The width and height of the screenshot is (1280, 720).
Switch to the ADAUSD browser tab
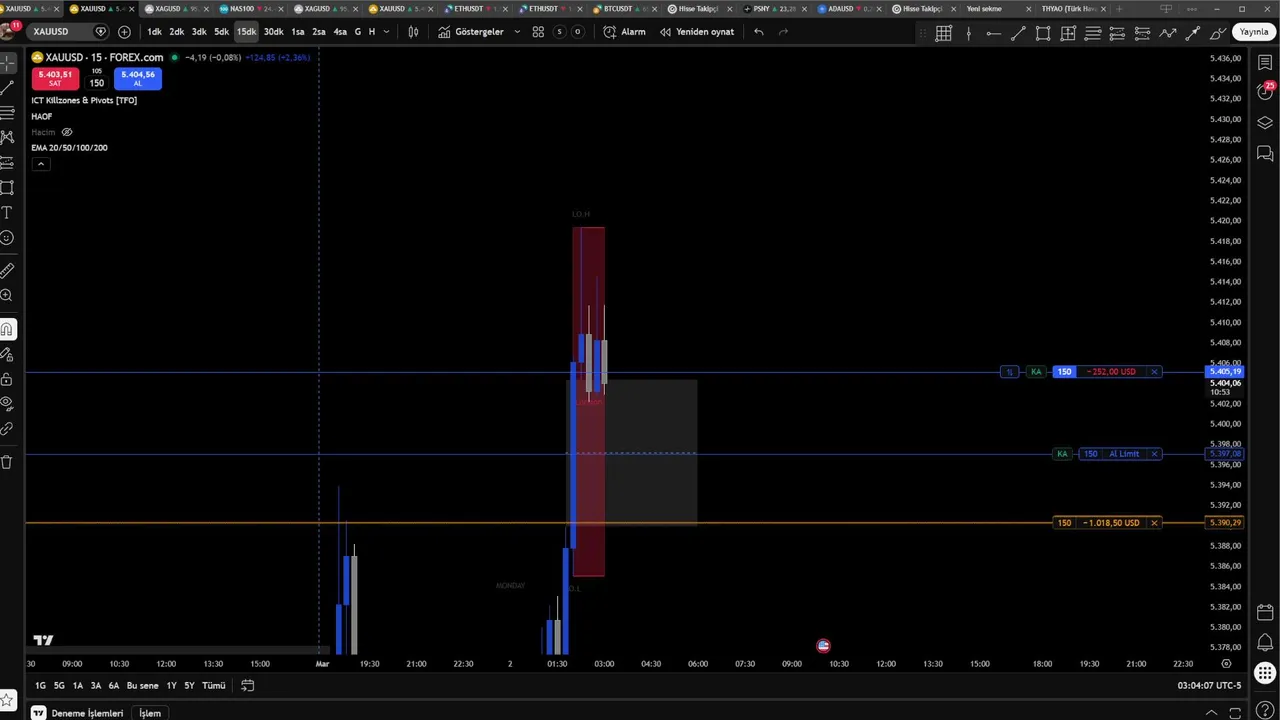click(x=852, y=8)
